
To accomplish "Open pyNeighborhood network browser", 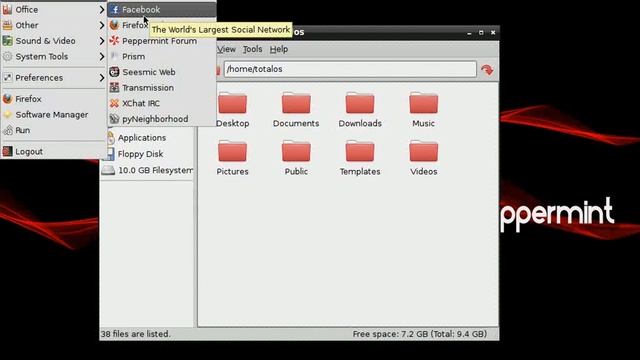I will [x=162, y=119].
